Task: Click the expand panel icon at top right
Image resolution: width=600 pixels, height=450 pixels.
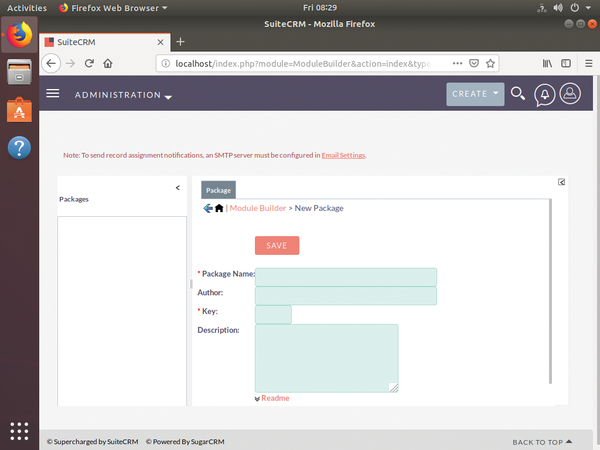Action: [x=561, y=182]
